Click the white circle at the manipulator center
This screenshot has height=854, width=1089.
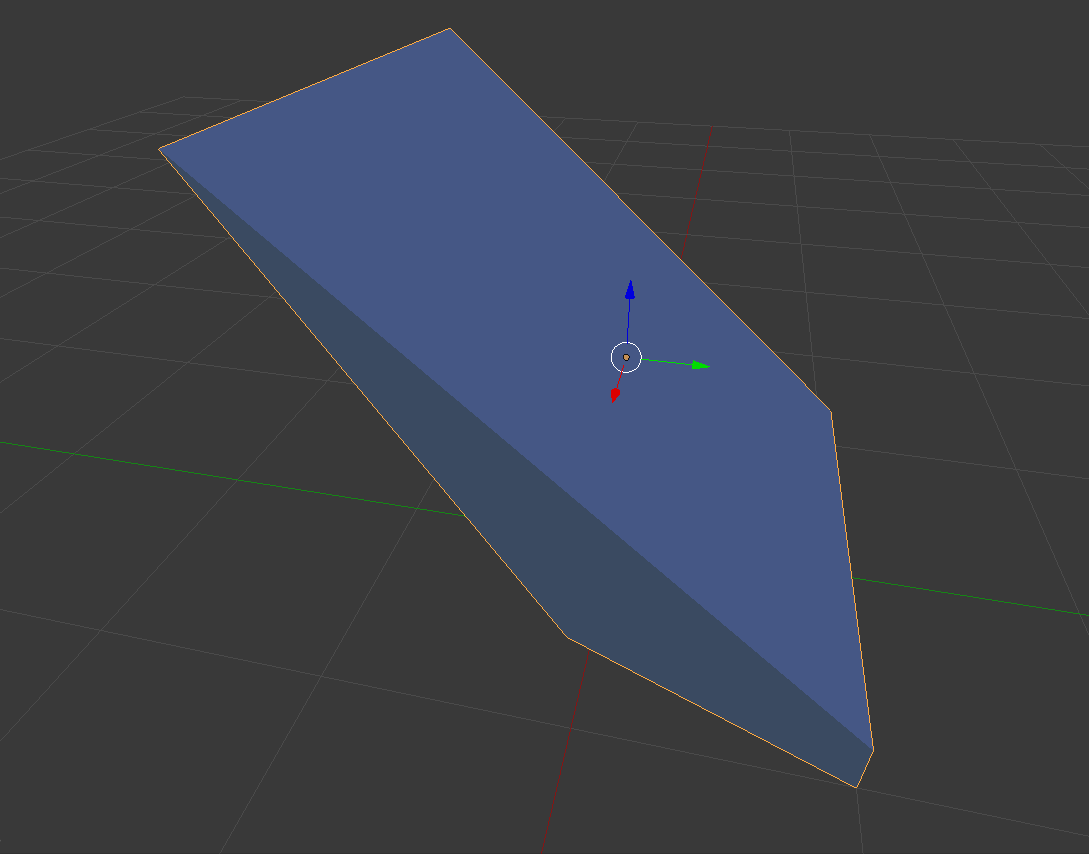click(626, 358)
